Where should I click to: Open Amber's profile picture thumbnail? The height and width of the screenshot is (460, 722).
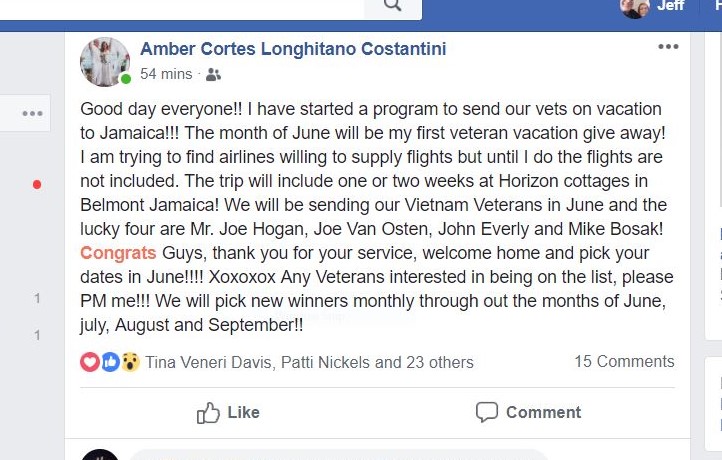pyautogui.click(x=105, y=62)
